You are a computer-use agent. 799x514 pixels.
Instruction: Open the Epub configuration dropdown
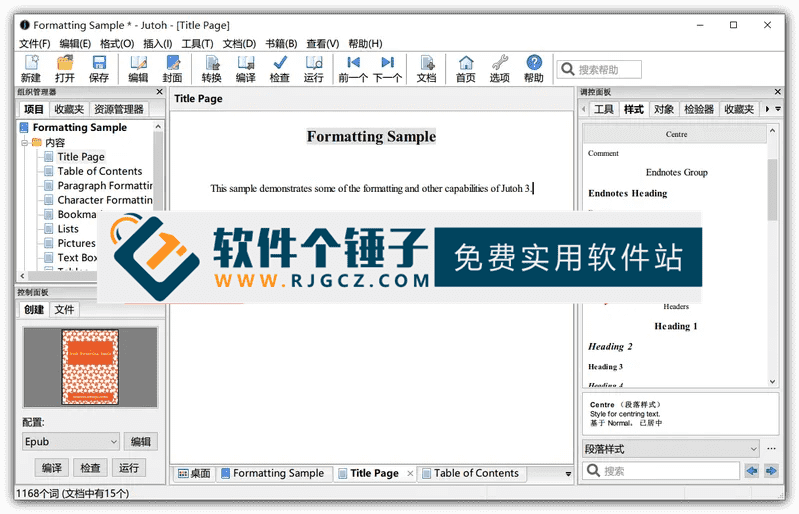[x=70, y=442]
